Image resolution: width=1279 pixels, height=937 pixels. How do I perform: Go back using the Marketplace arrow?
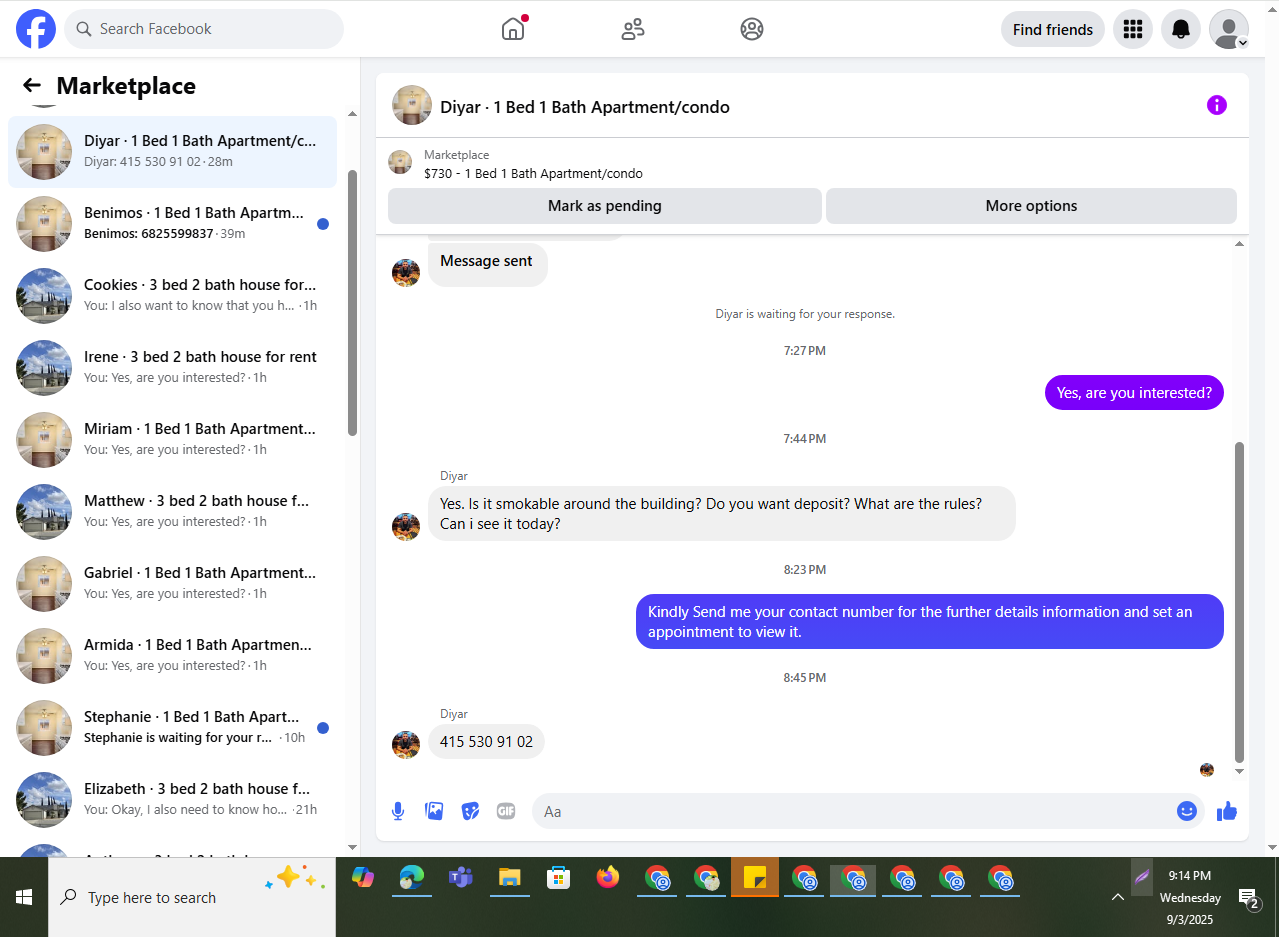pos(32,86)
